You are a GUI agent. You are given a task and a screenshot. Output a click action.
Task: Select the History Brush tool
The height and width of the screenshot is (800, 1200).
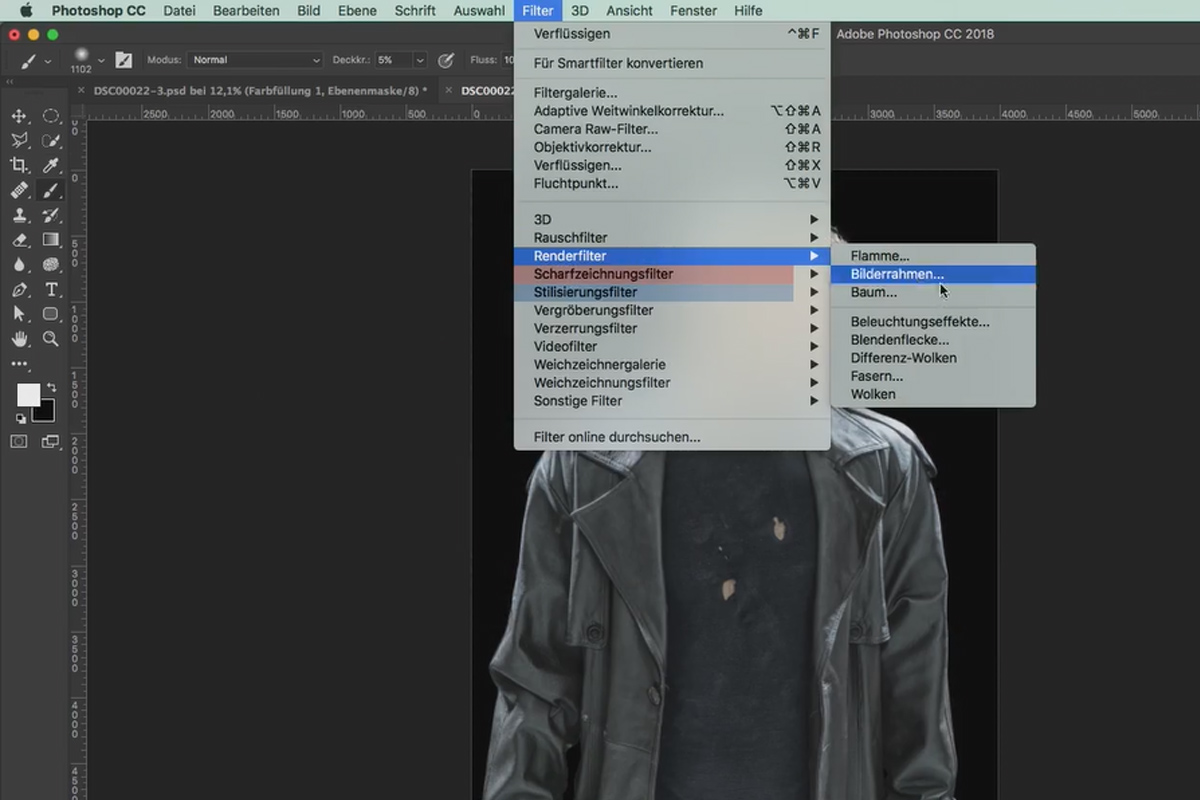click(x=51, y=215)
